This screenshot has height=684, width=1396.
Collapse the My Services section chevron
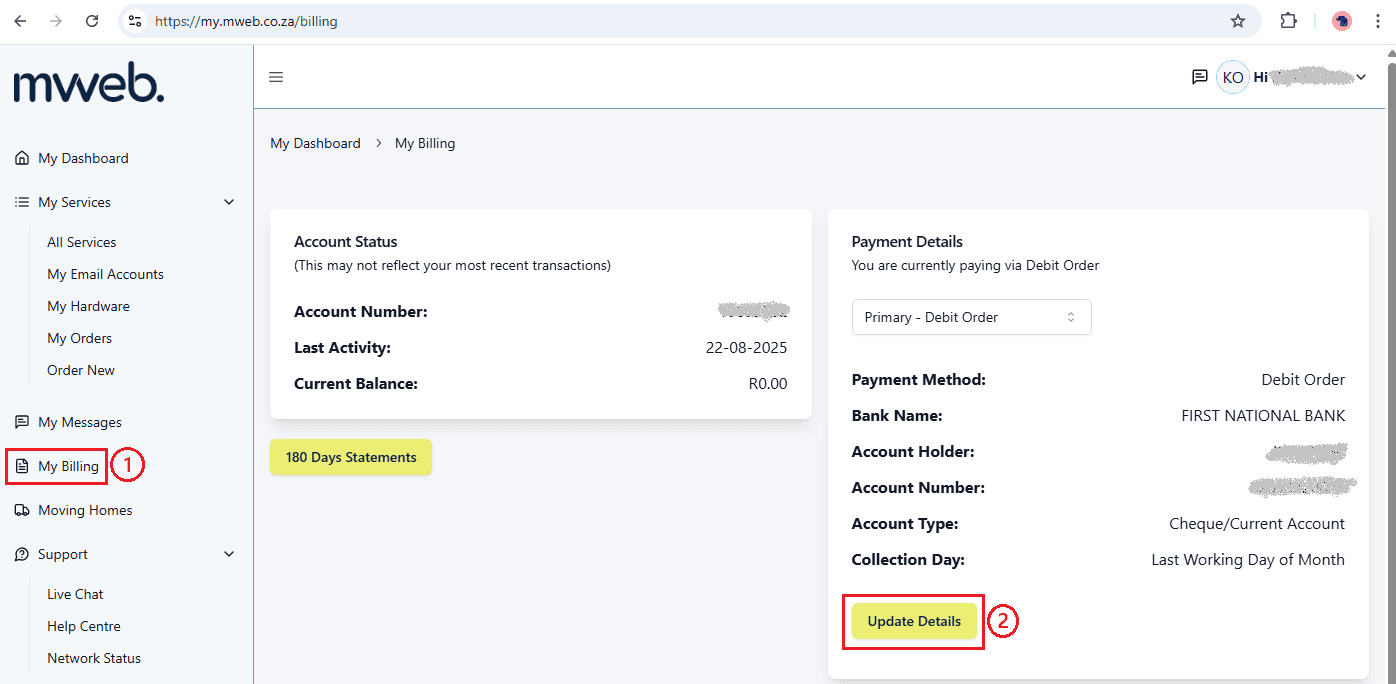pos(228,201)
